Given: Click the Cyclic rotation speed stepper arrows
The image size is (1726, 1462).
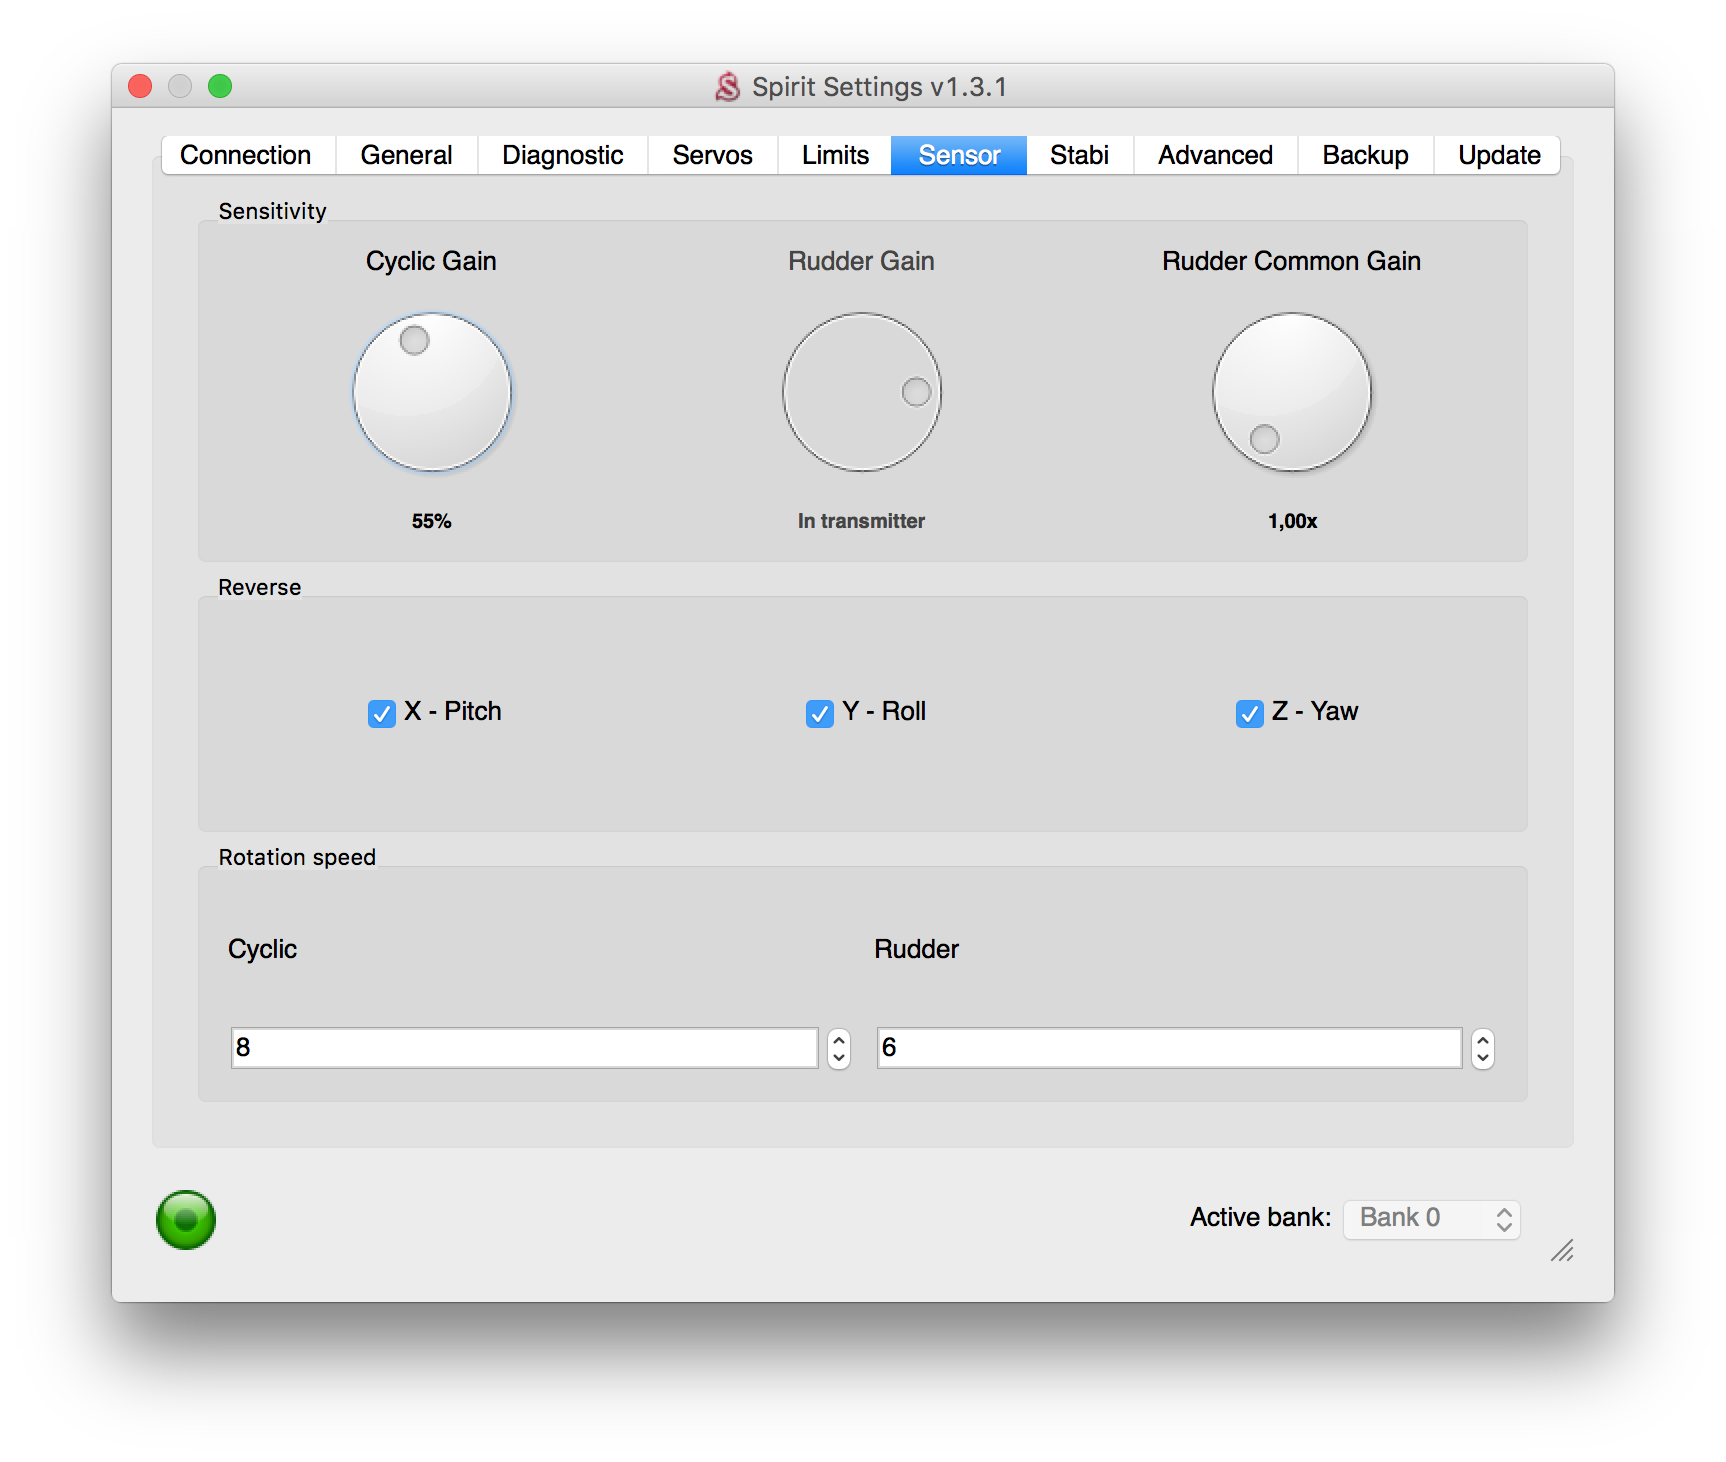Looking at the screenshot, I should pos(839,1048).
